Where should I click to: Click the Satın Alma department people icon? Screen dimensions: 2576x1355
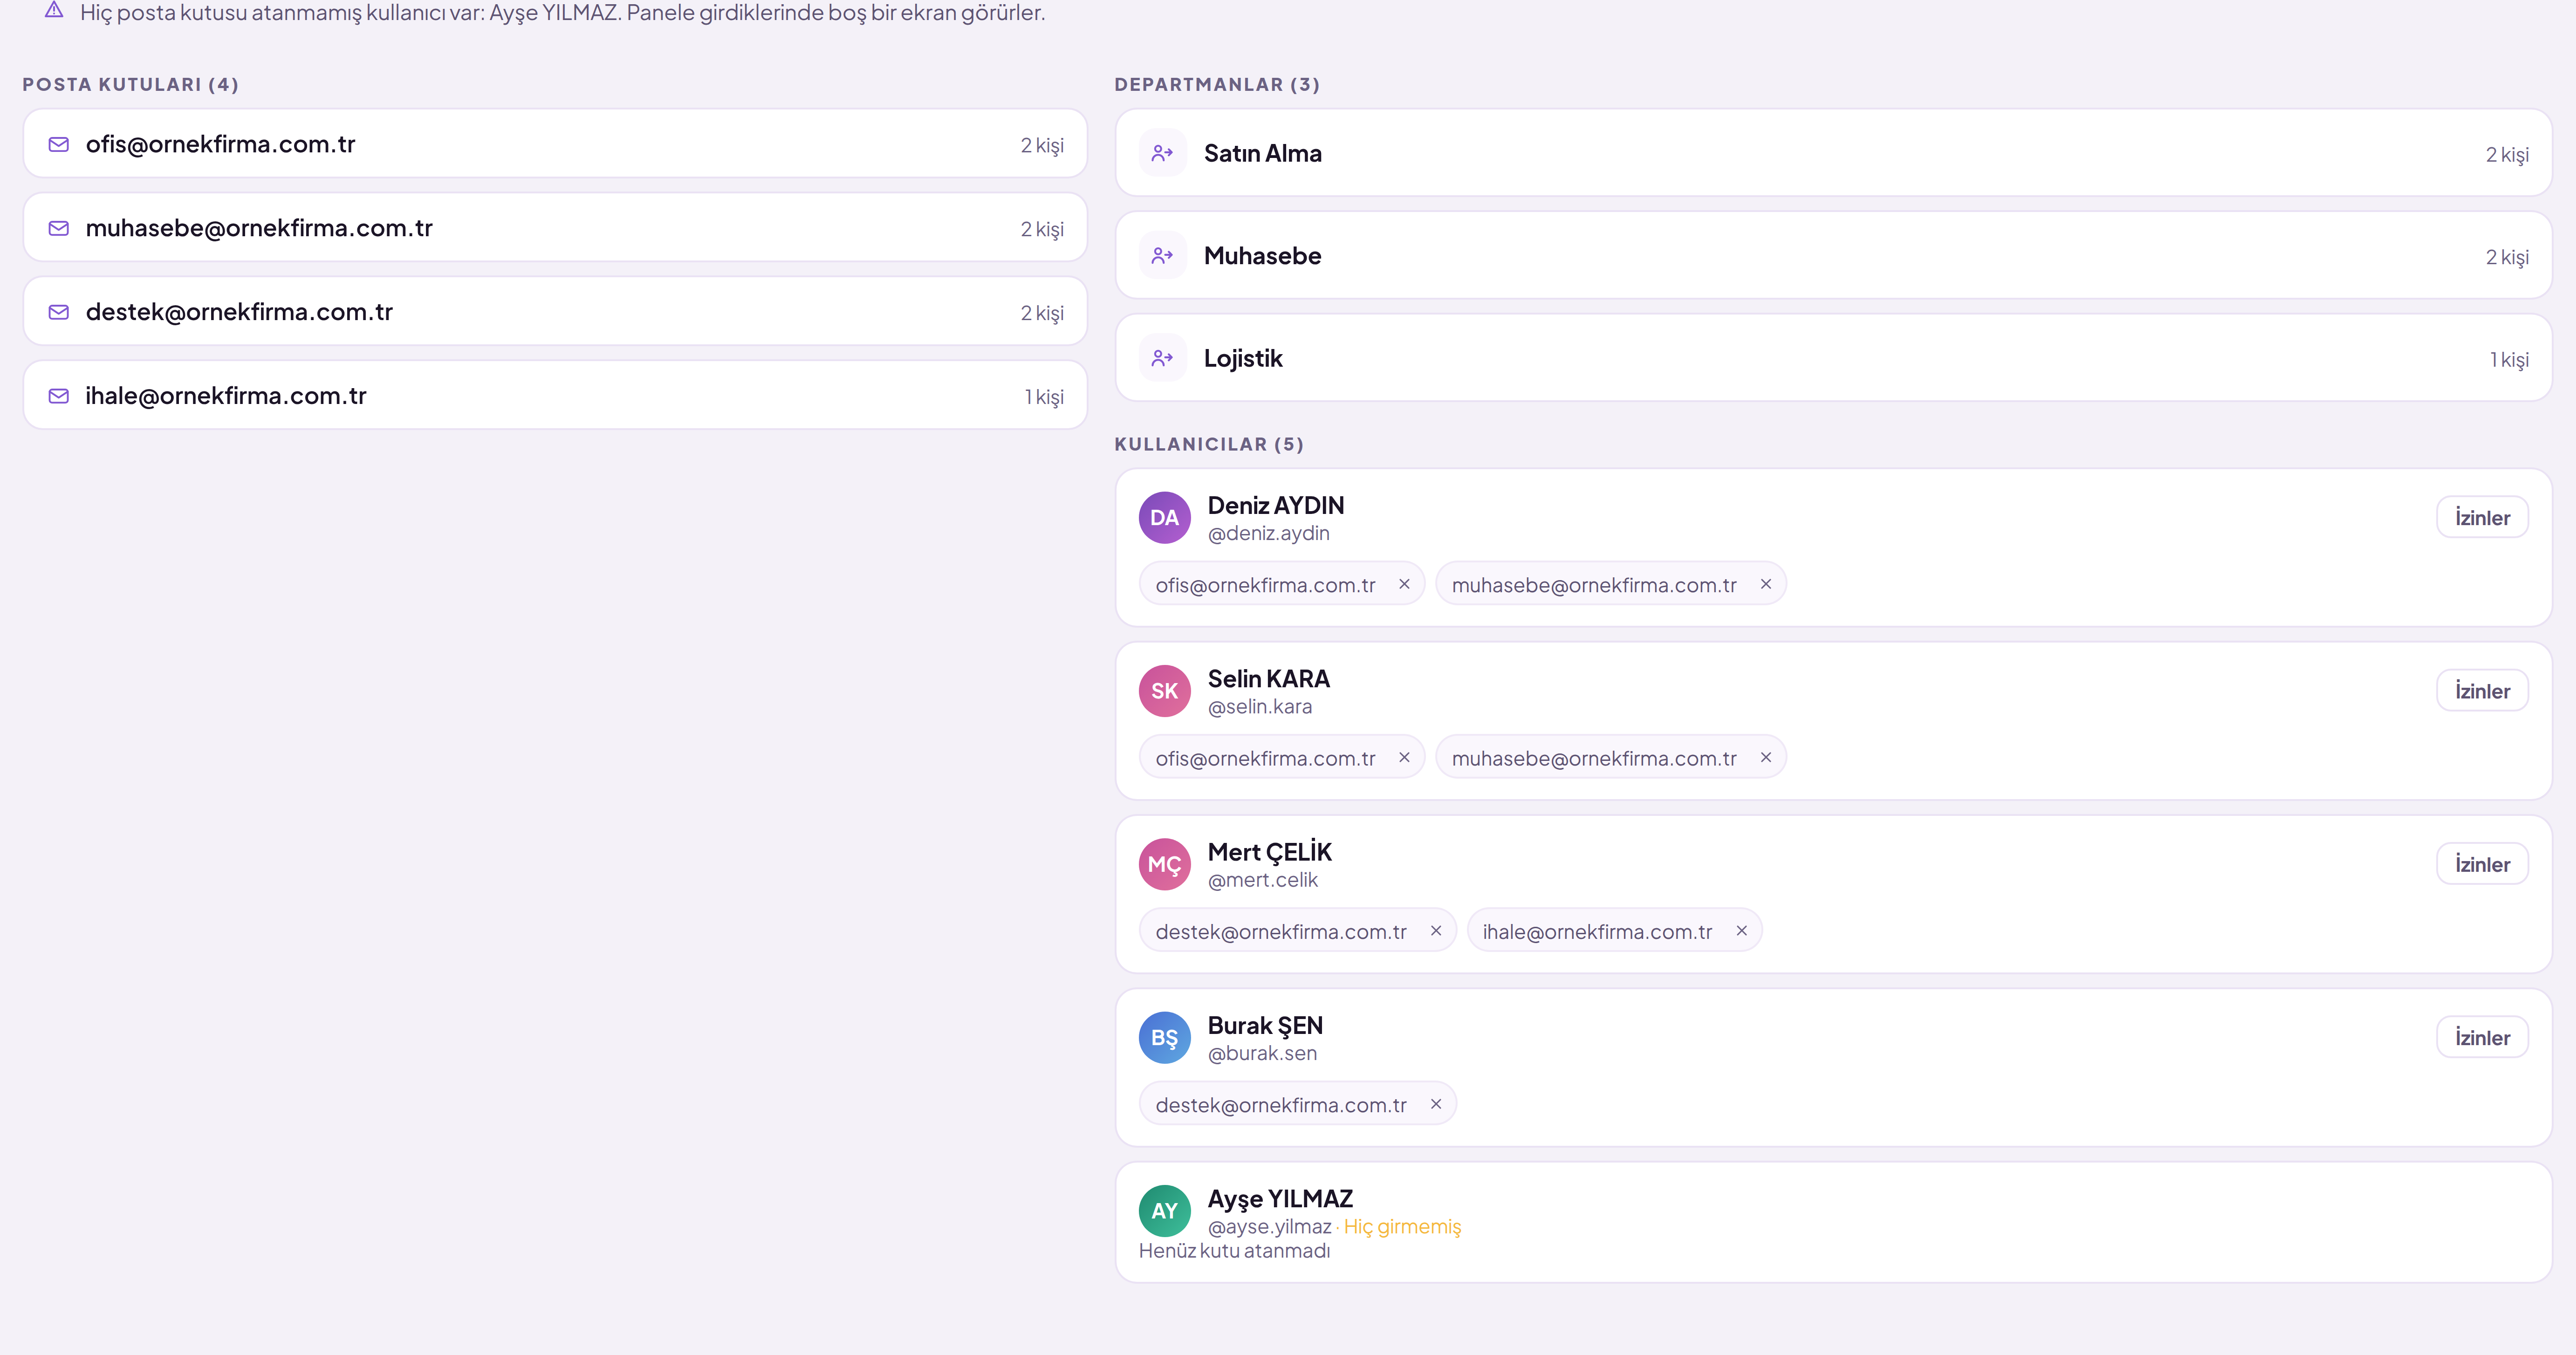pos(1162,153)
